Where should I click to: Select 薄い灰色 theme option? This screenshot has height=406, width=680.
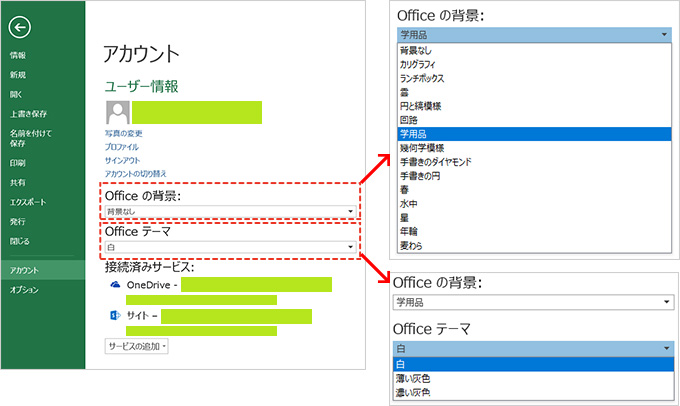[x=533, y=378]
